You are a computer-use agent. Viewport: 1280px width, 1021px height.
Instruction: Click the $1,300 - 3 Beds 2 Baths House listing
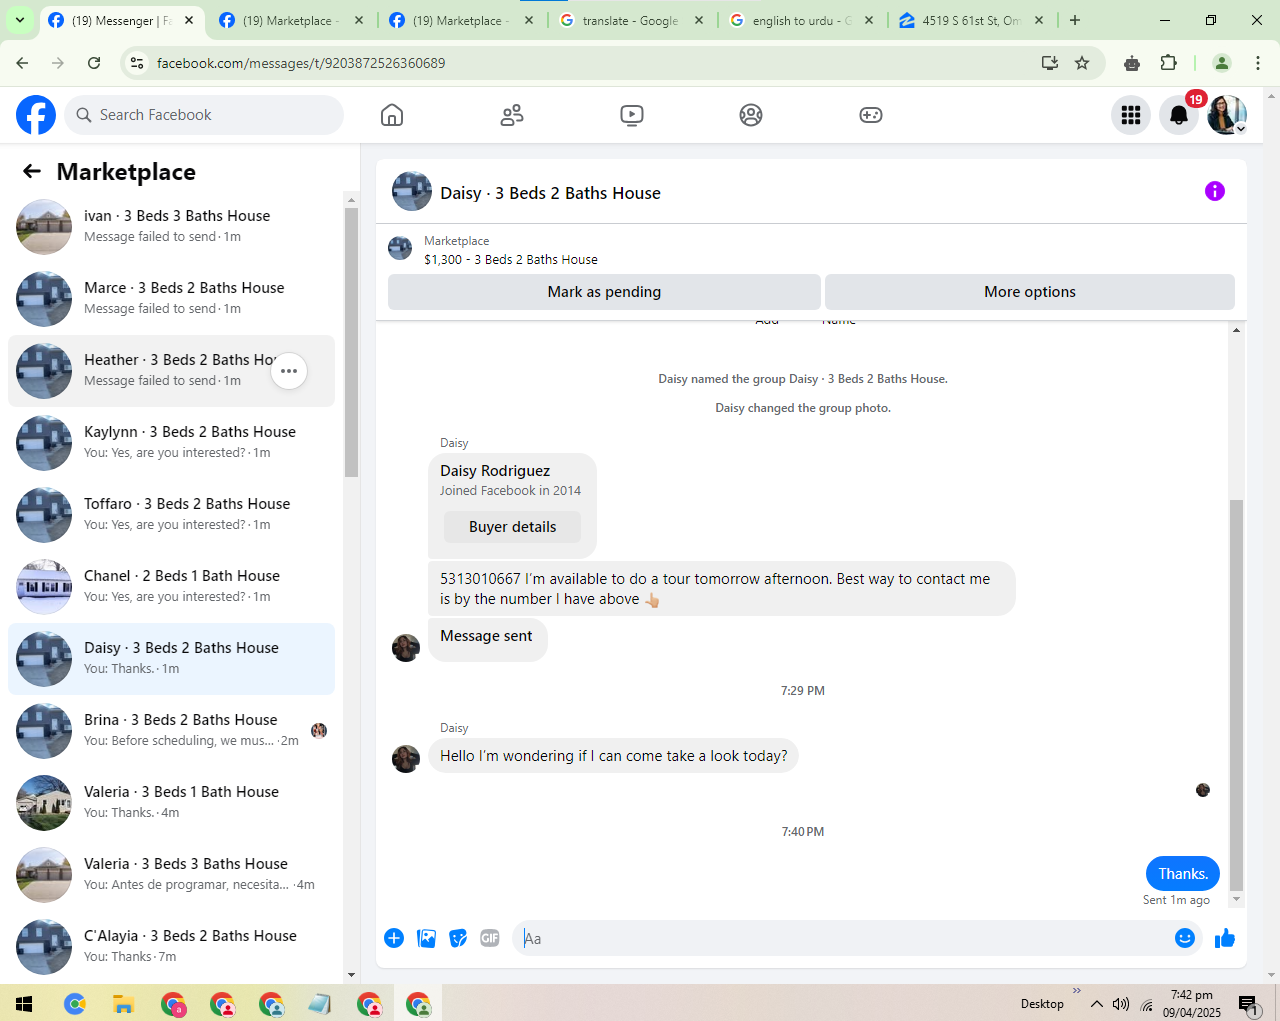(x=511, y=259)
